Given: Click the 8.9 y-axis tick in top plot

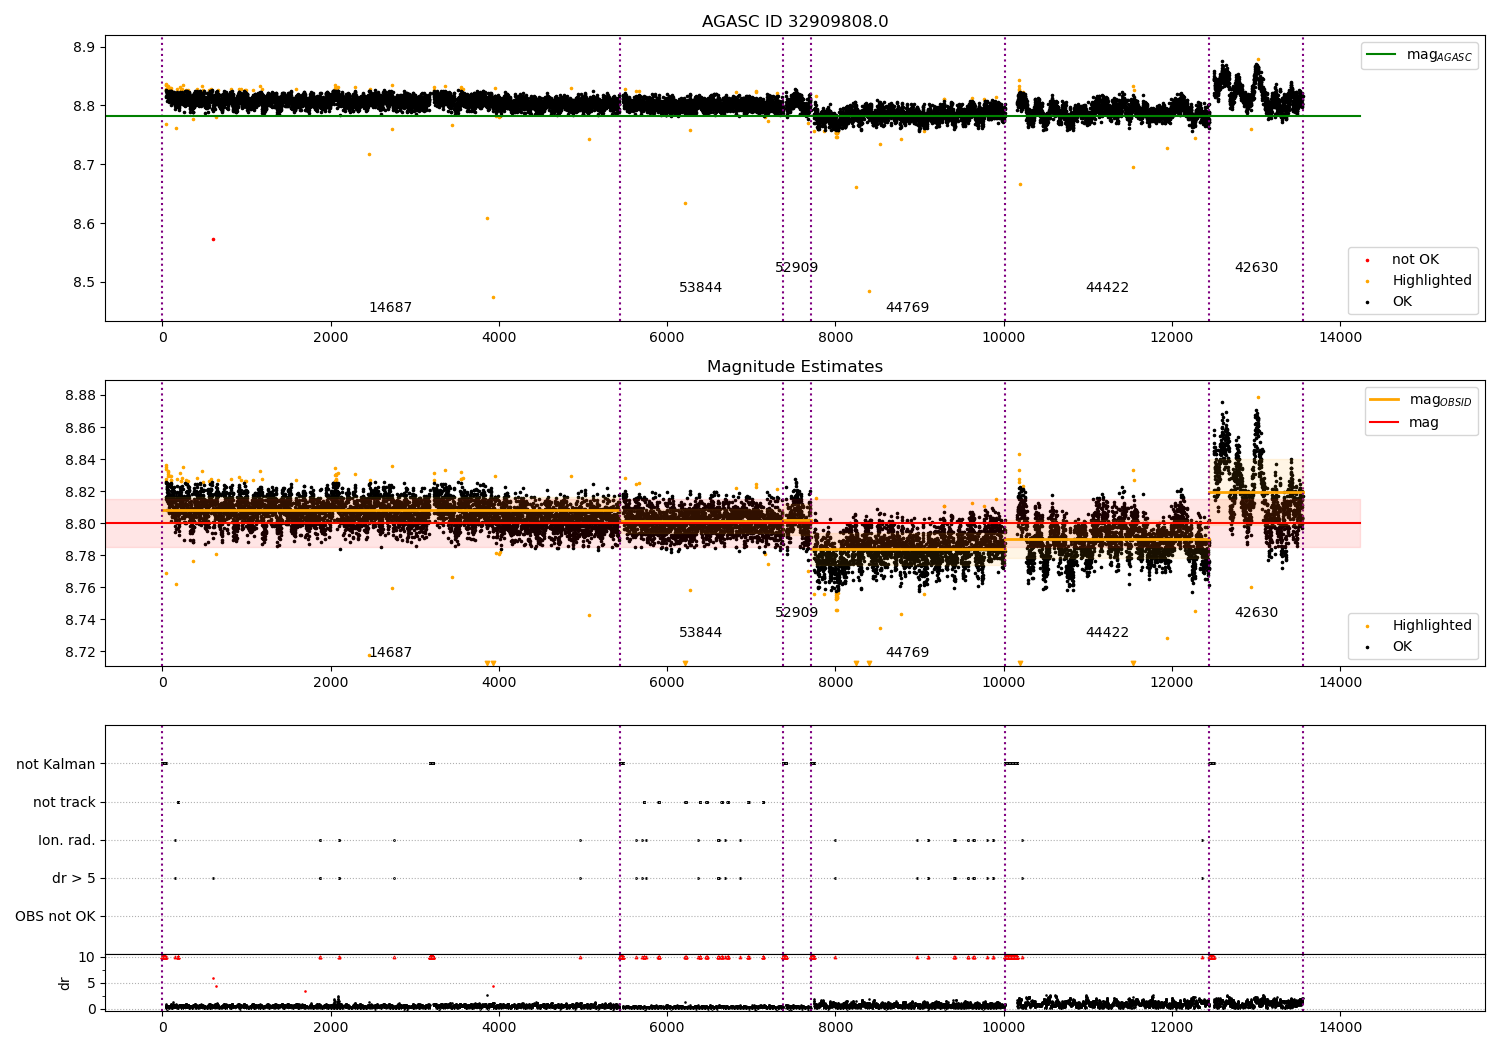Looking at the screenshot, I should pyautogui.click(x=84, y=48).
